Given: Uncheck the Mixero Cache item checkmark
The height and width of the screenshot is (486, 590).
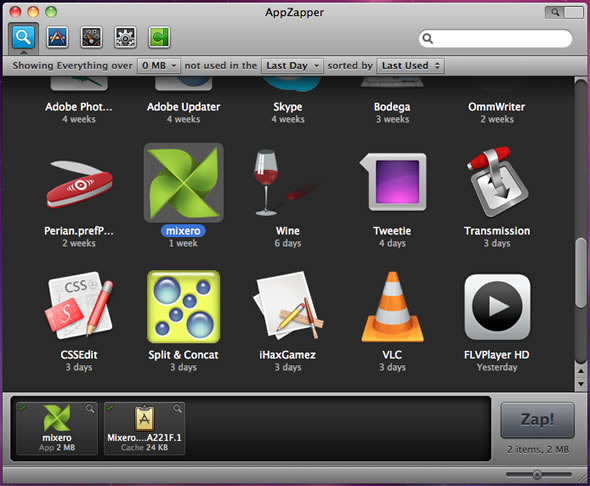Looking at the screenshot, I should tap(110, 407).
